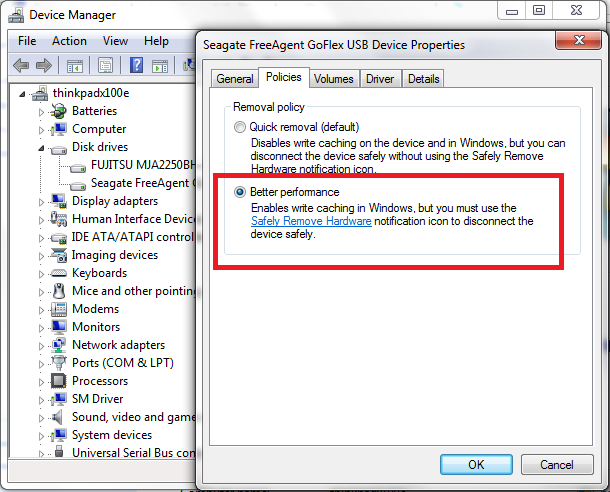The image size is (610, 492).
Task: Click the blue Help question mark icon
Action: (x=136, y=65)
